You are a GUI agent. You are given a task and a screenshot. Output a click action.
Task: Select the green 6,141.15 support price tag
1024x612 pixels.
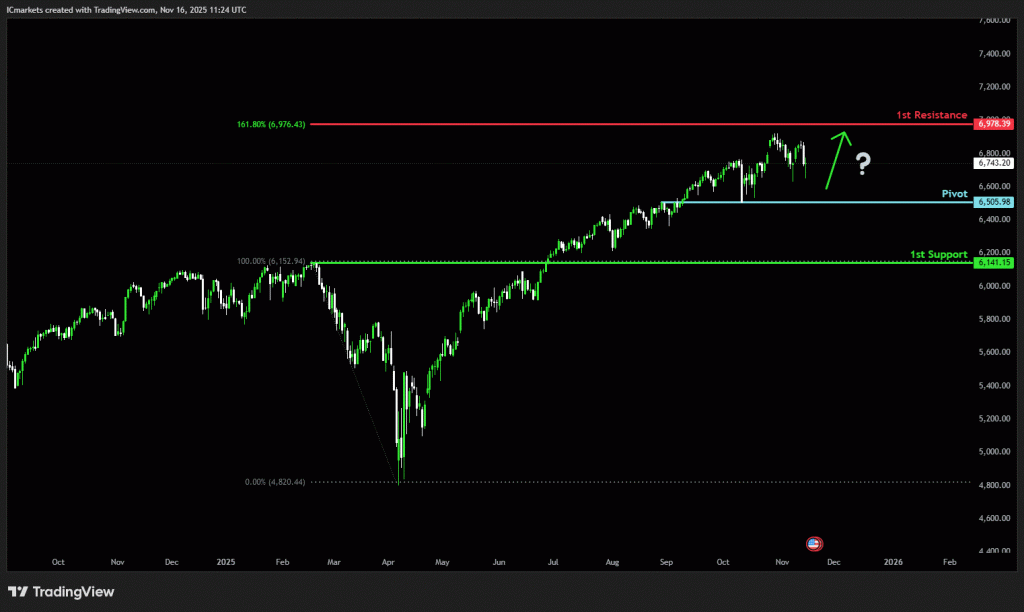coord(992,262)
